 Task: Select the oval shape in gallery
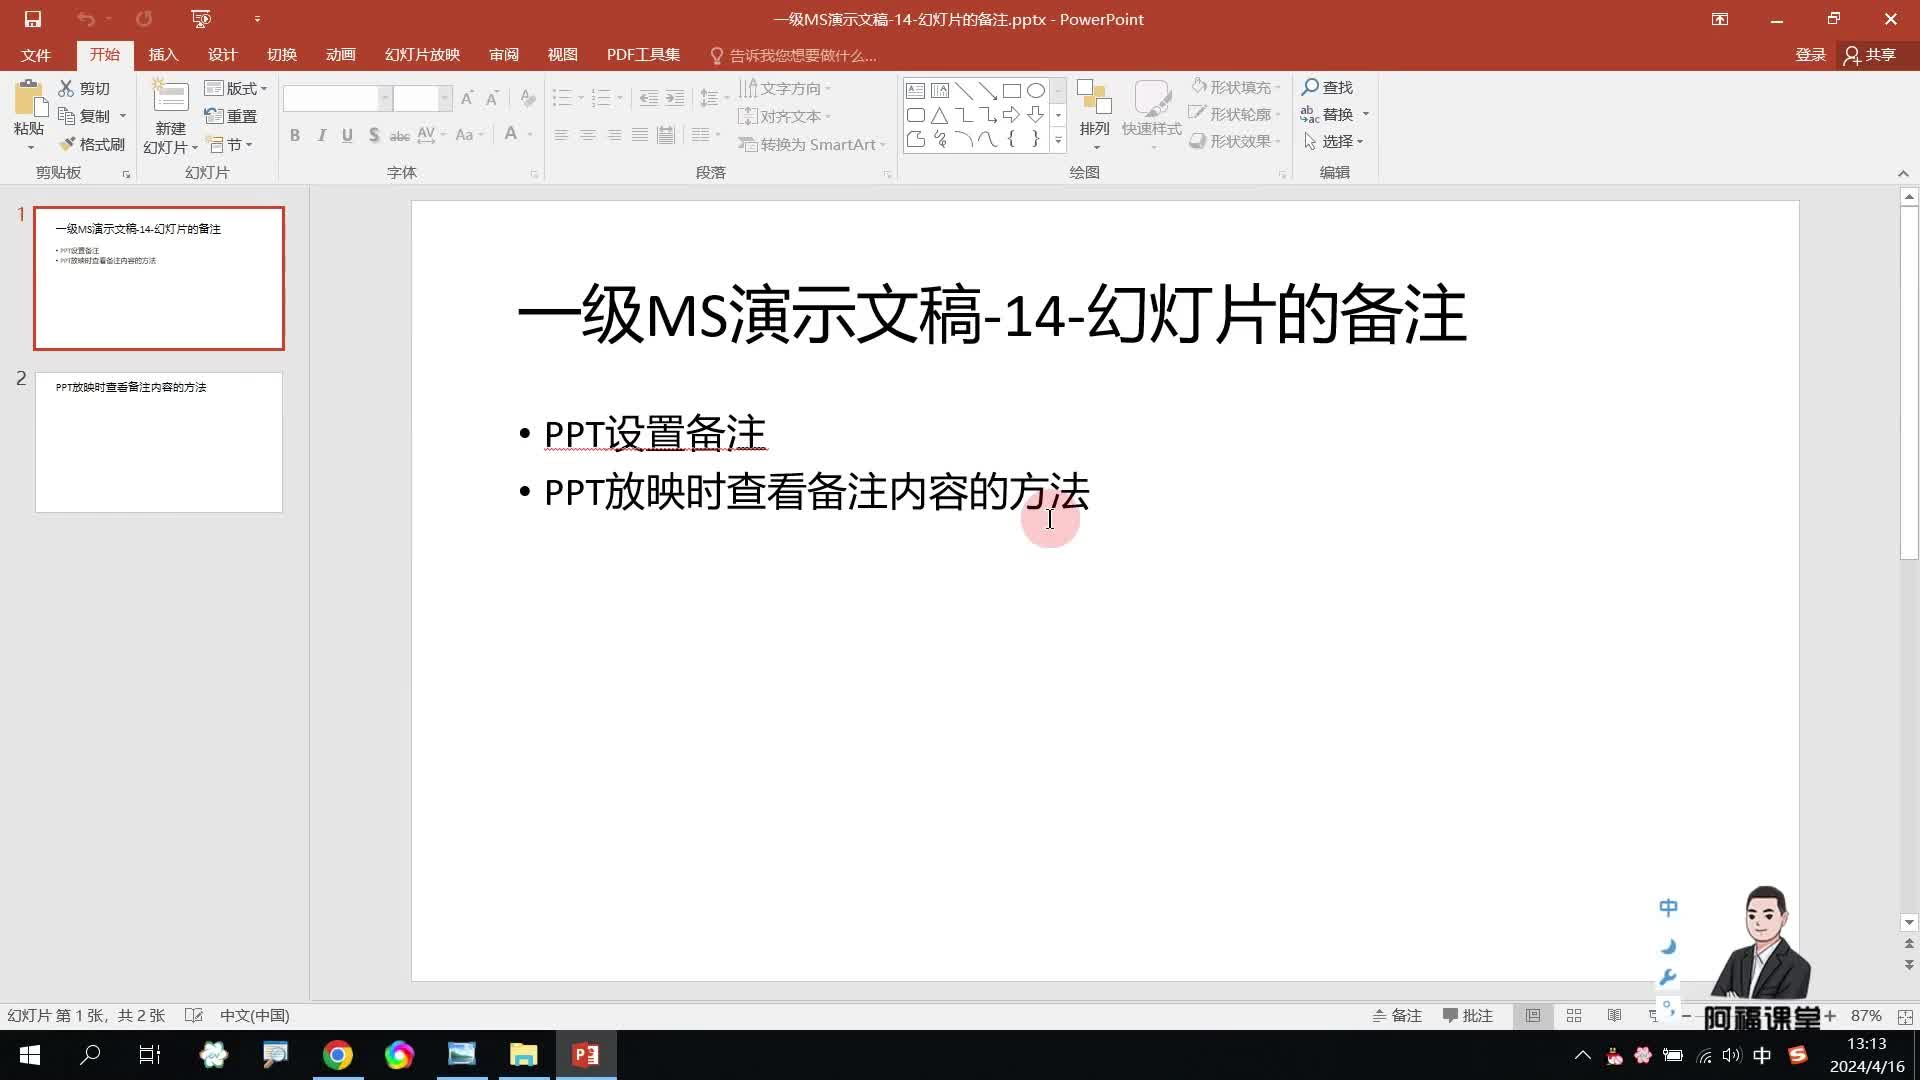1036,91
